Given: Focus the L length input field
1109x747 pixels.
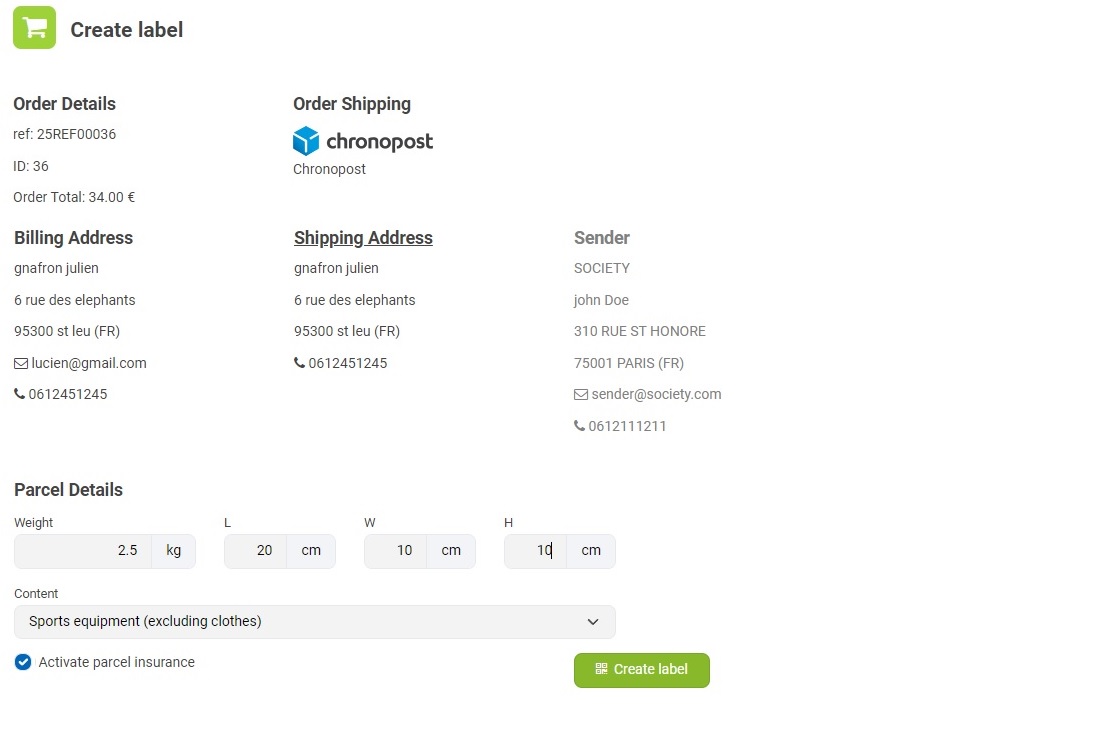Looking at the screenshot, I should click(255, 551).
